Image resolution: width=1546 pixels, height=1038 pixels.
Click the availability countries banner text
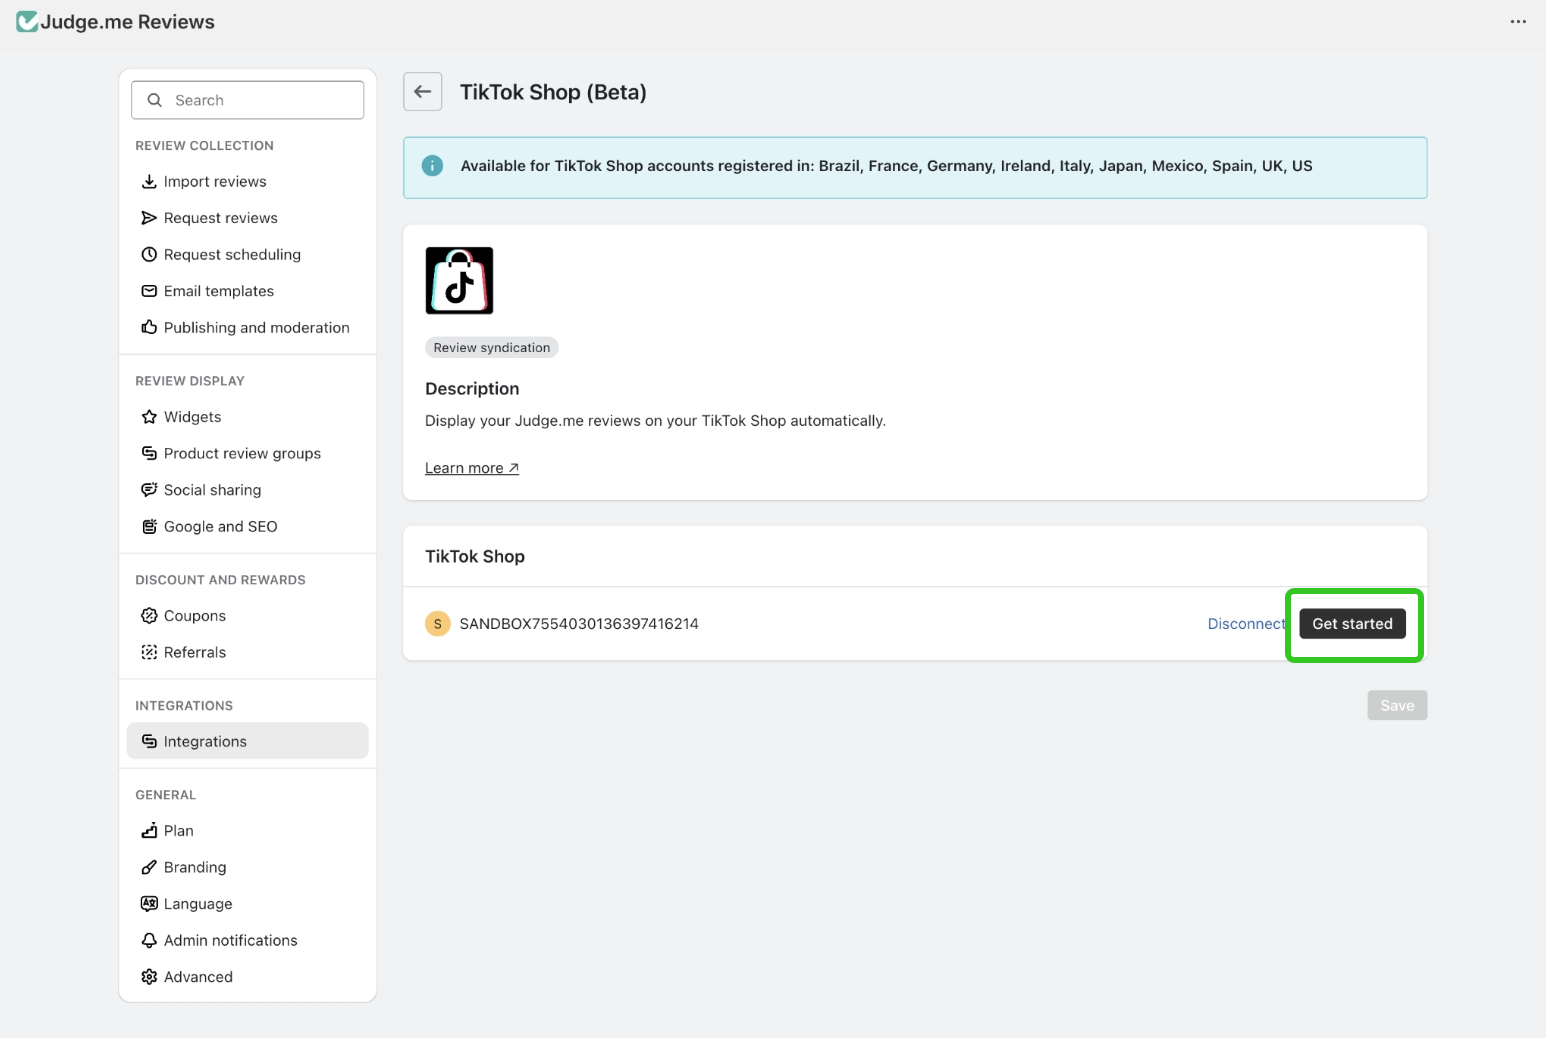886,166
